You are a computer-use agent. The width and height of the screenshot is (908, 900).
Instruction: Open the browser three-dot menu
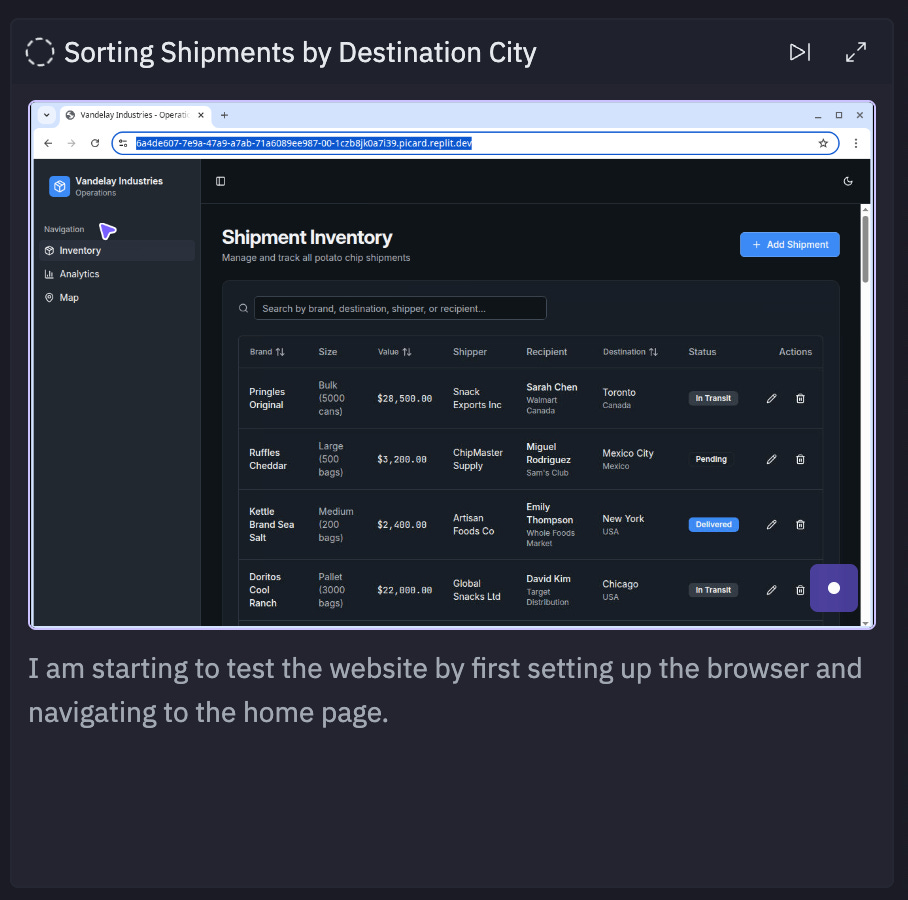(855, 143)
